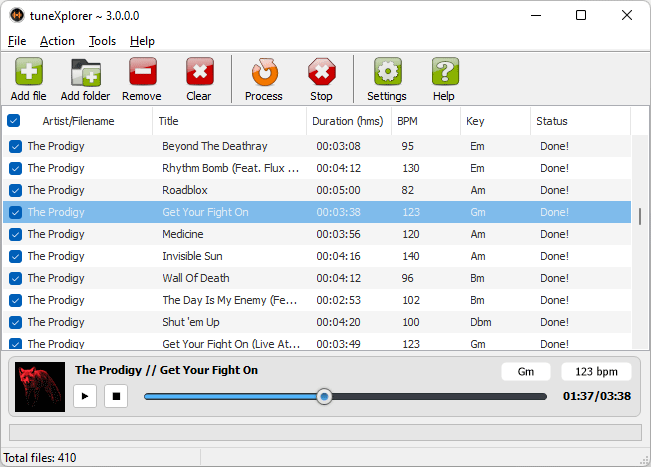Uncheck the Shut 'em Up row checkbox

click(15, 322)
